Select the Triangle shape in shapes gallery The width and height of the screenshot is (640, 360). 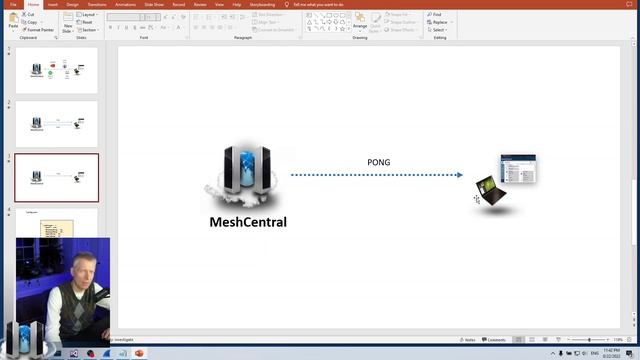click(309, 22)
